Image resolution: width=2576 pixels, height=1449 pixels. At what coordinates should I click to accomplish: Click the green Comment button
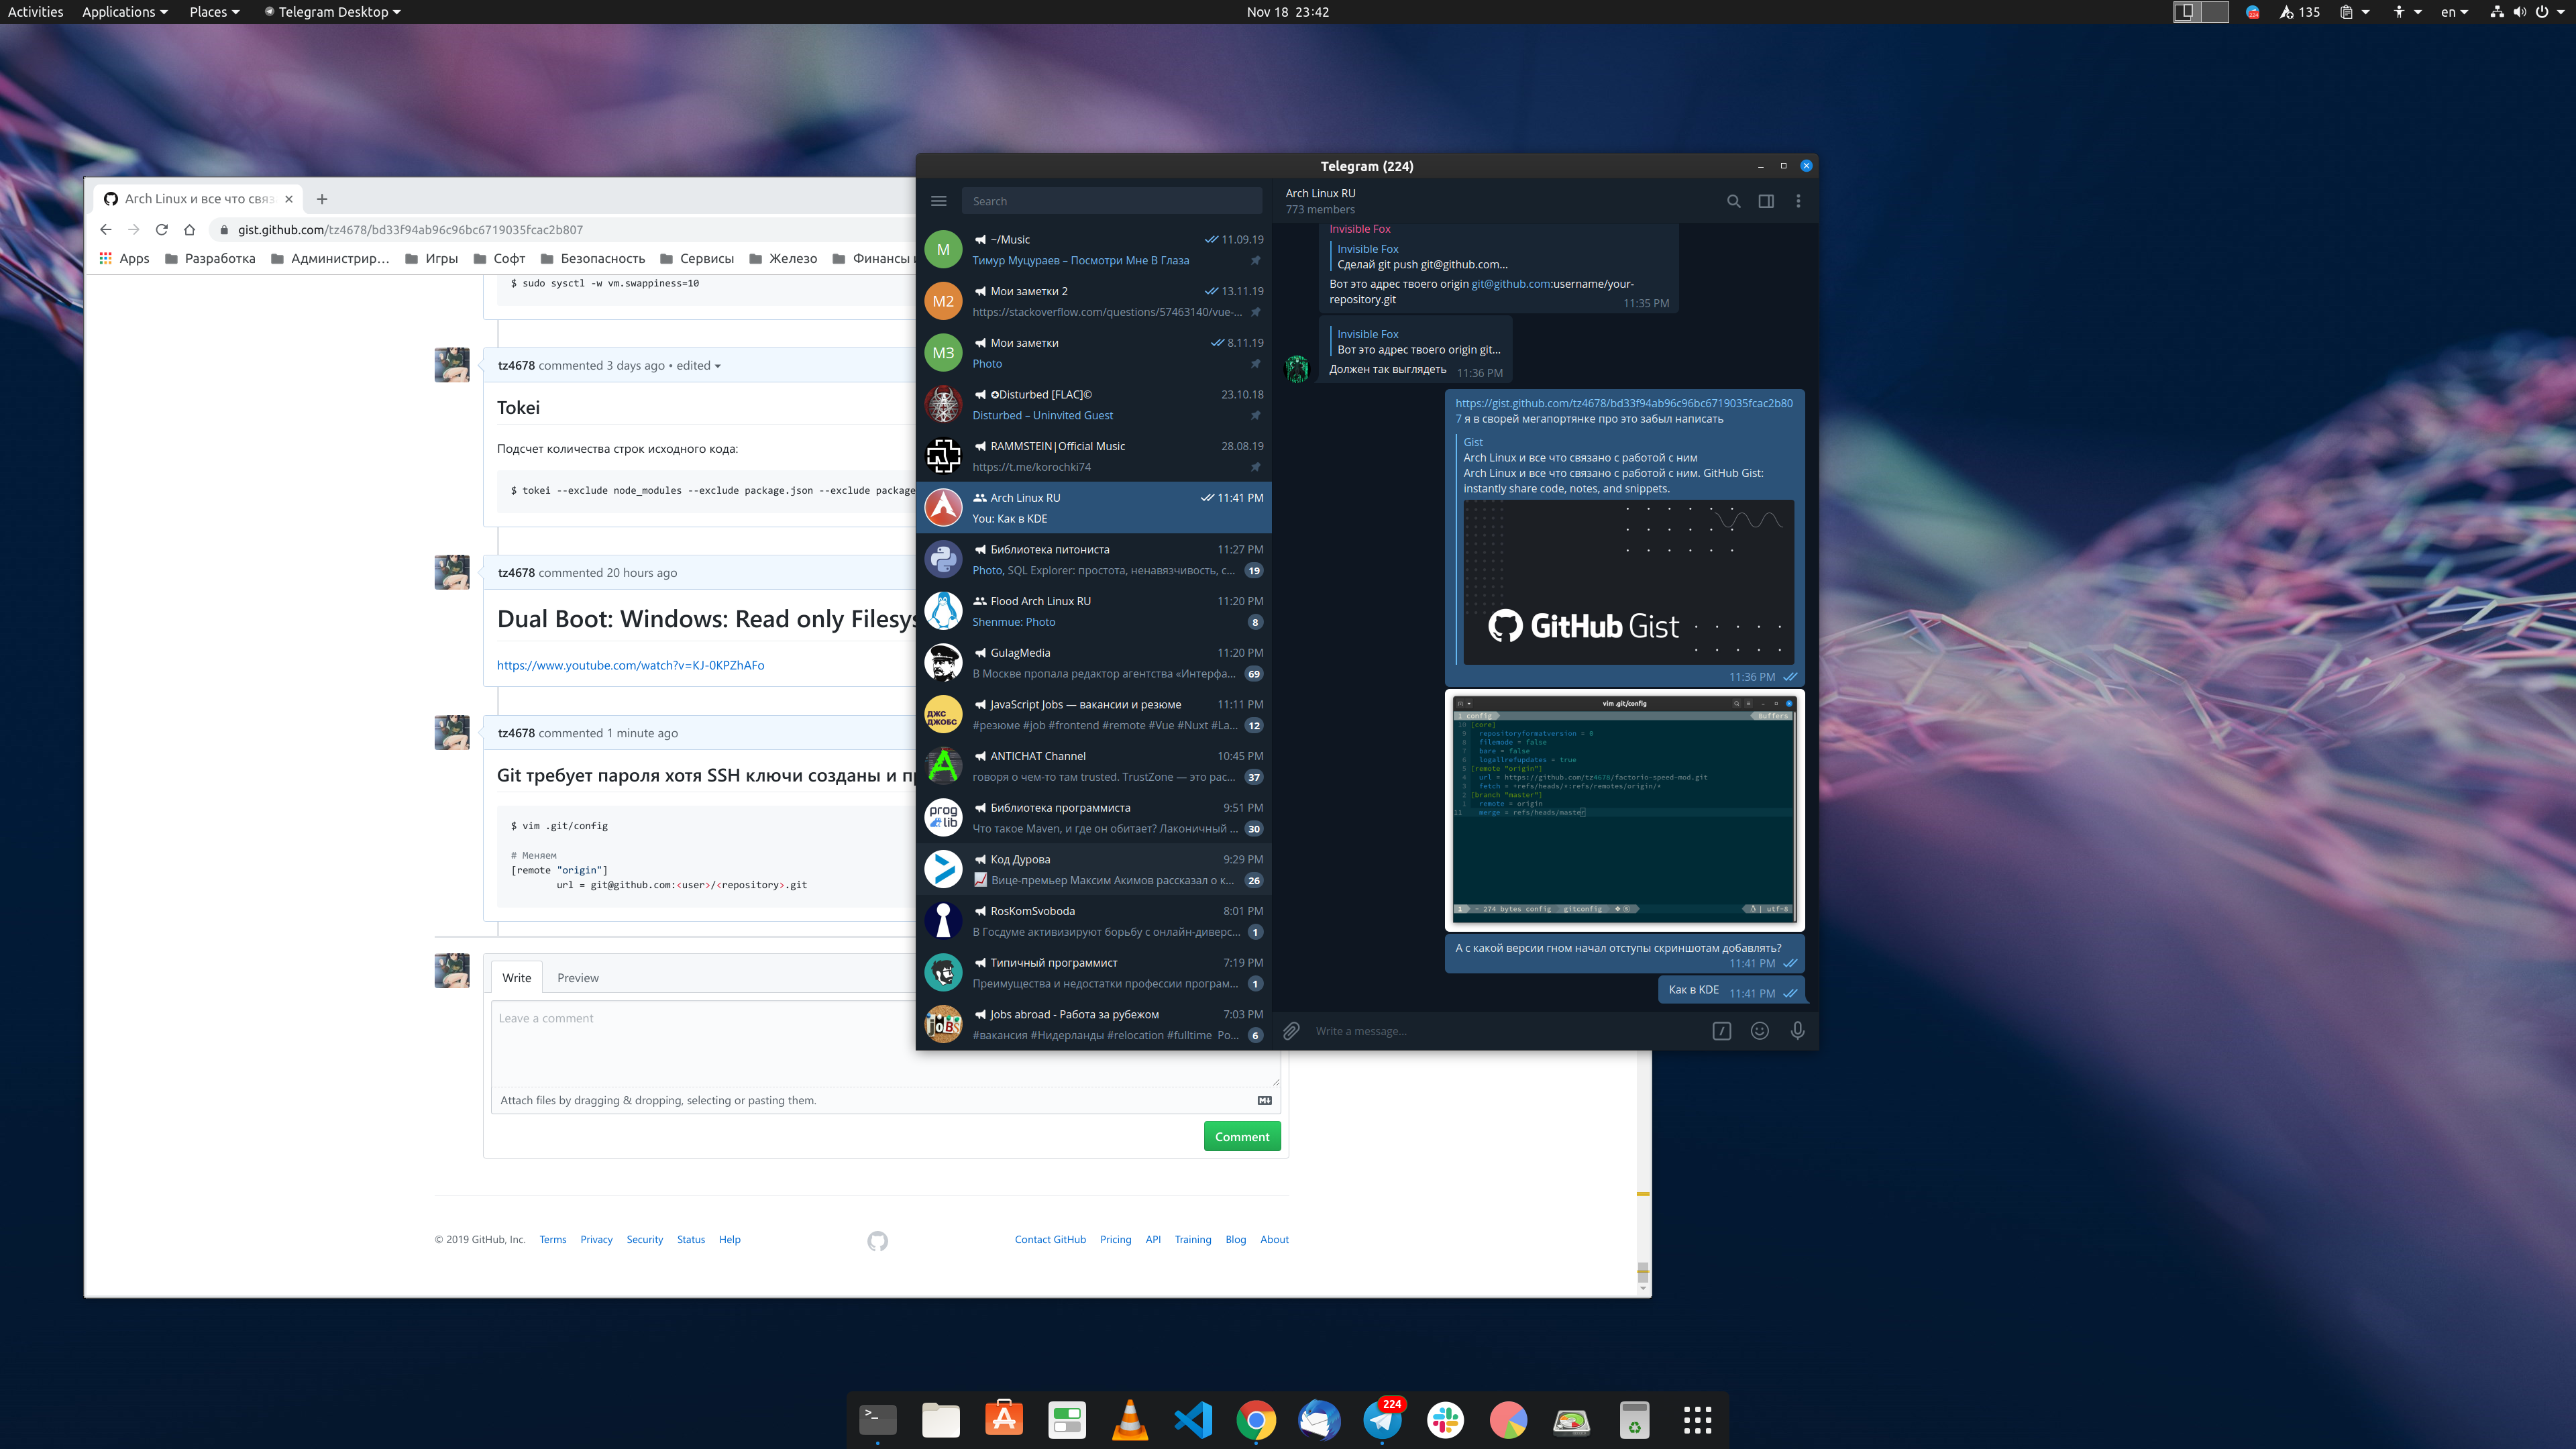click(1242, 1136)
